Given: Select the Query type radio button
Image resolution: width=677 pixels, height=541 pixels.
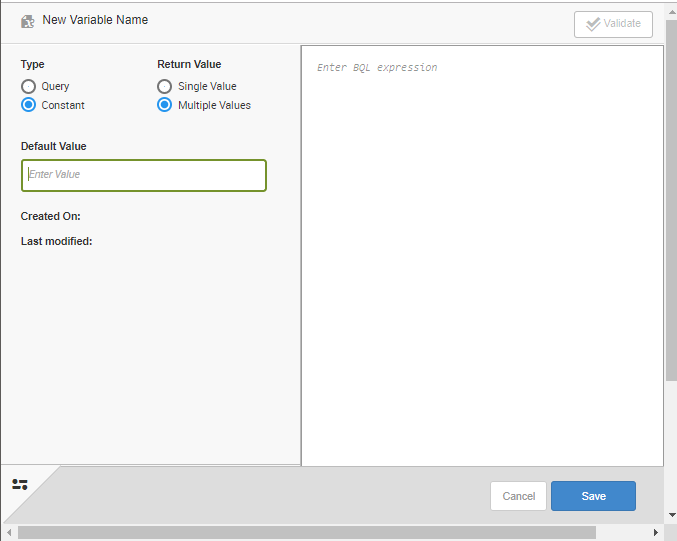Looking at the screenshot, I should 29,87.
